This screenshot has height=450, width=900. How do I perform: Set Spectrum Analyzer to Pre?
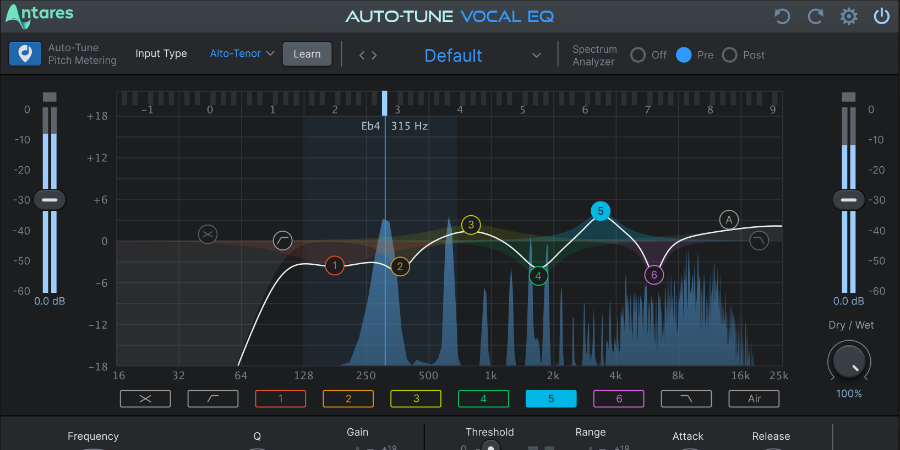click(x=684, y=55)
